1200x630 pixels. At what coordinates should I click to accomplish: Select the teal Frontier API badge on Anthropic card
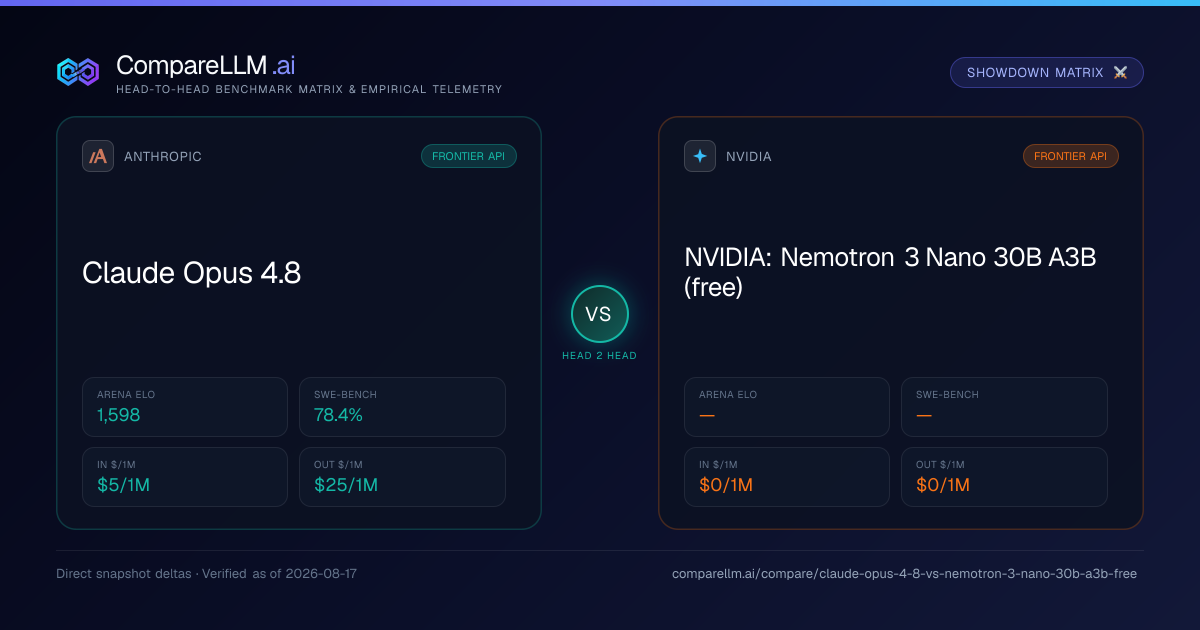[469, 156]
